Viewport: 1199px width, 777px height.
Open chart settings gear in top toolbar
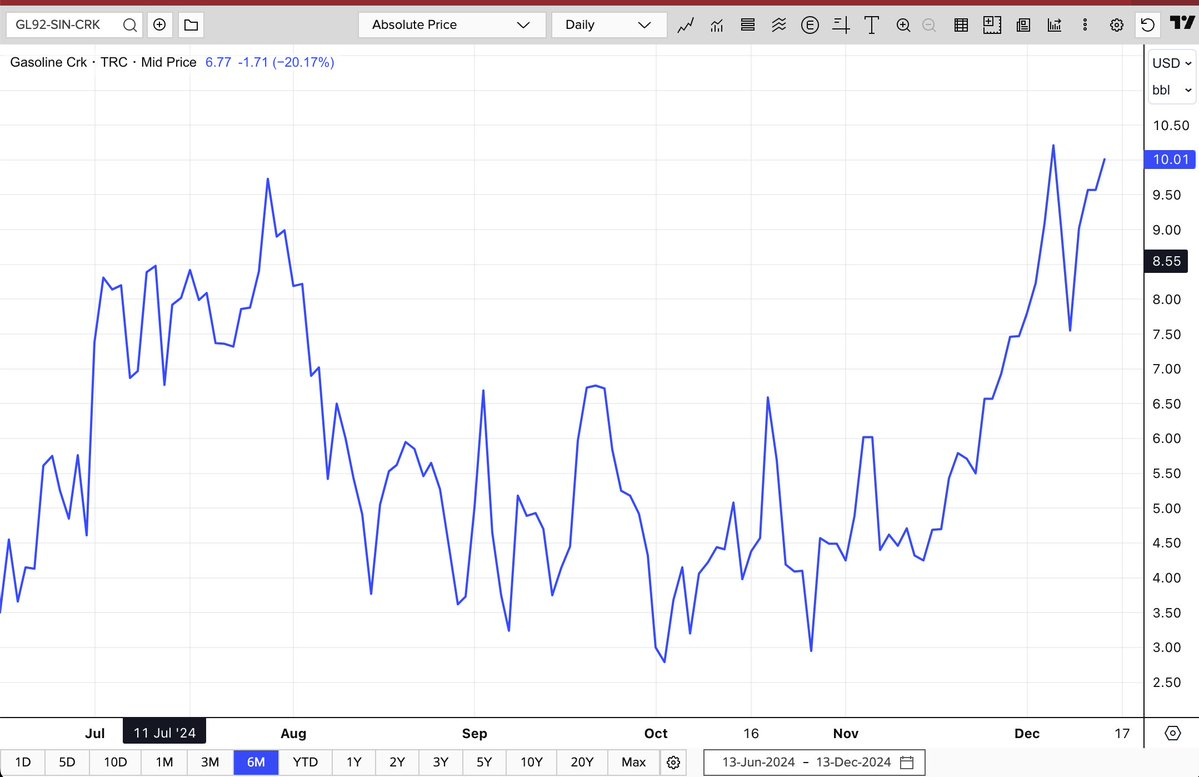click(x=1117, y=25)
